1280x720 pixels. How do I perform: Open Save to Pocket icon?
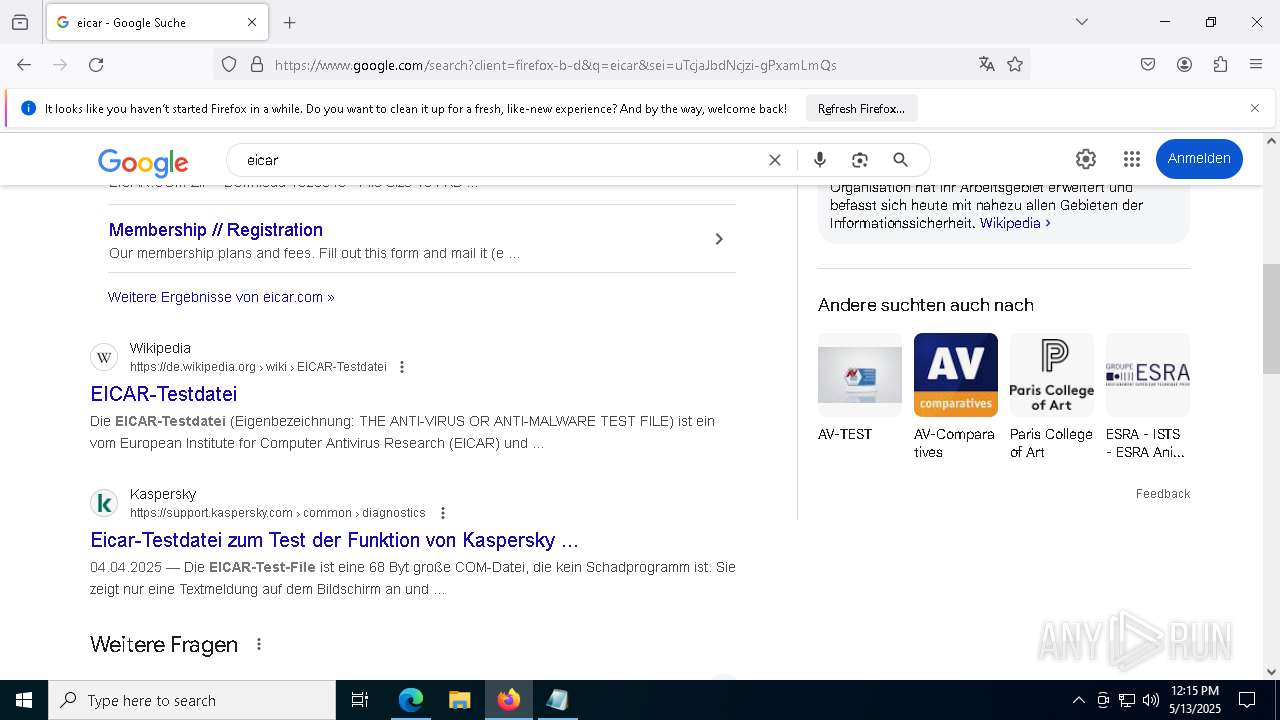coord(1148,64)
